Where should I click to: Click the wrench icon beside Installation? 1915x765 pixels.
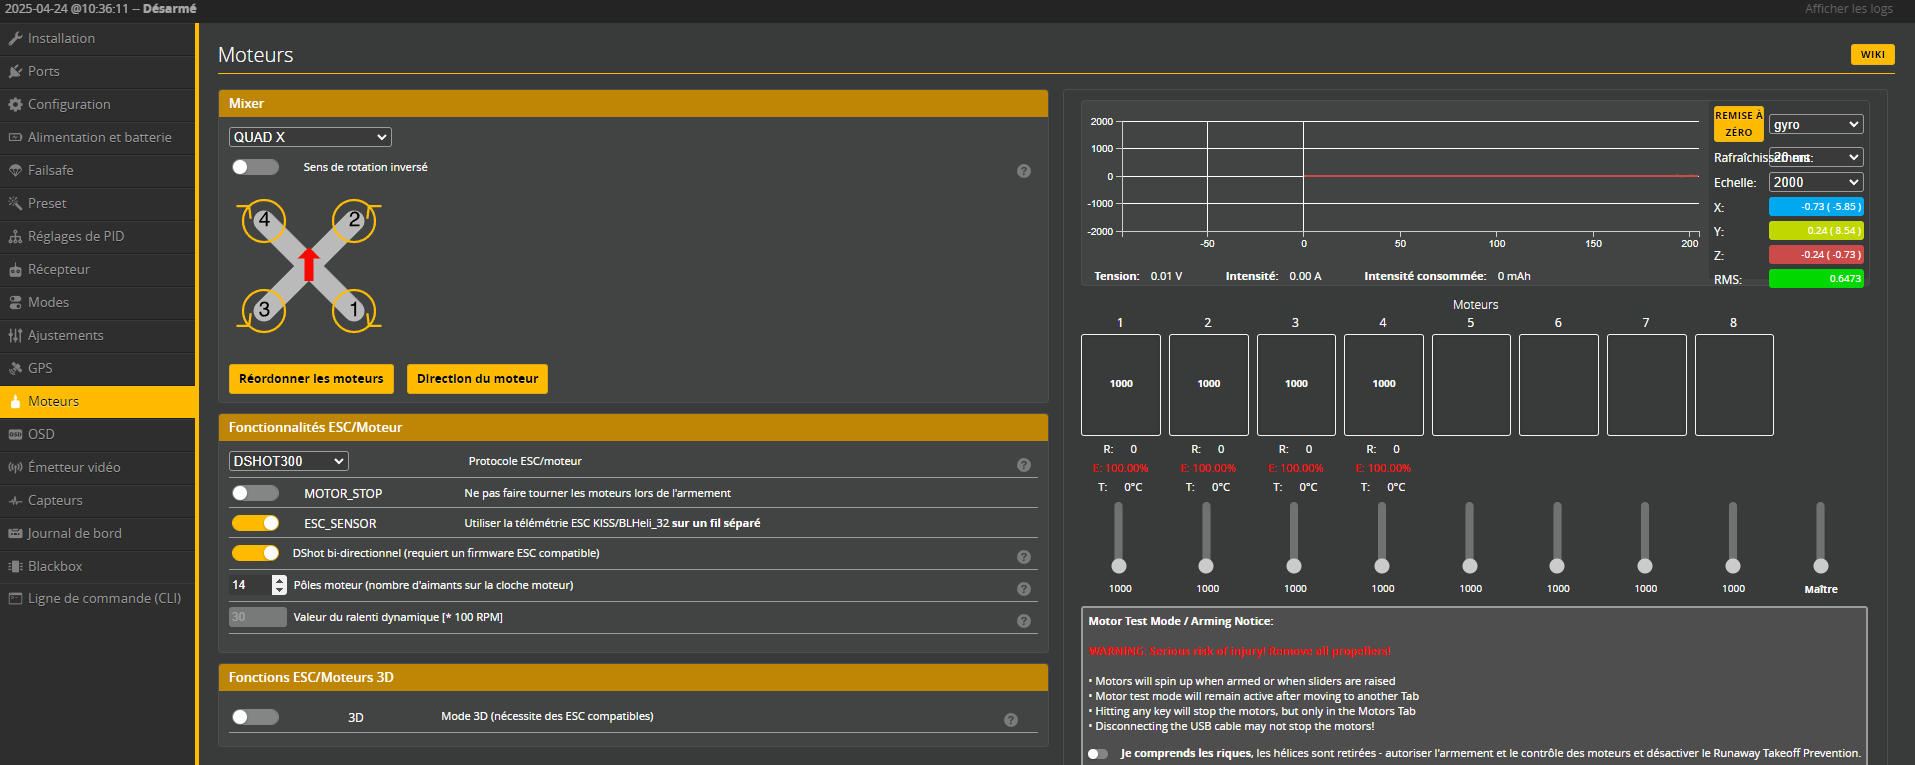pyautogui.click(x=15, y=38)
